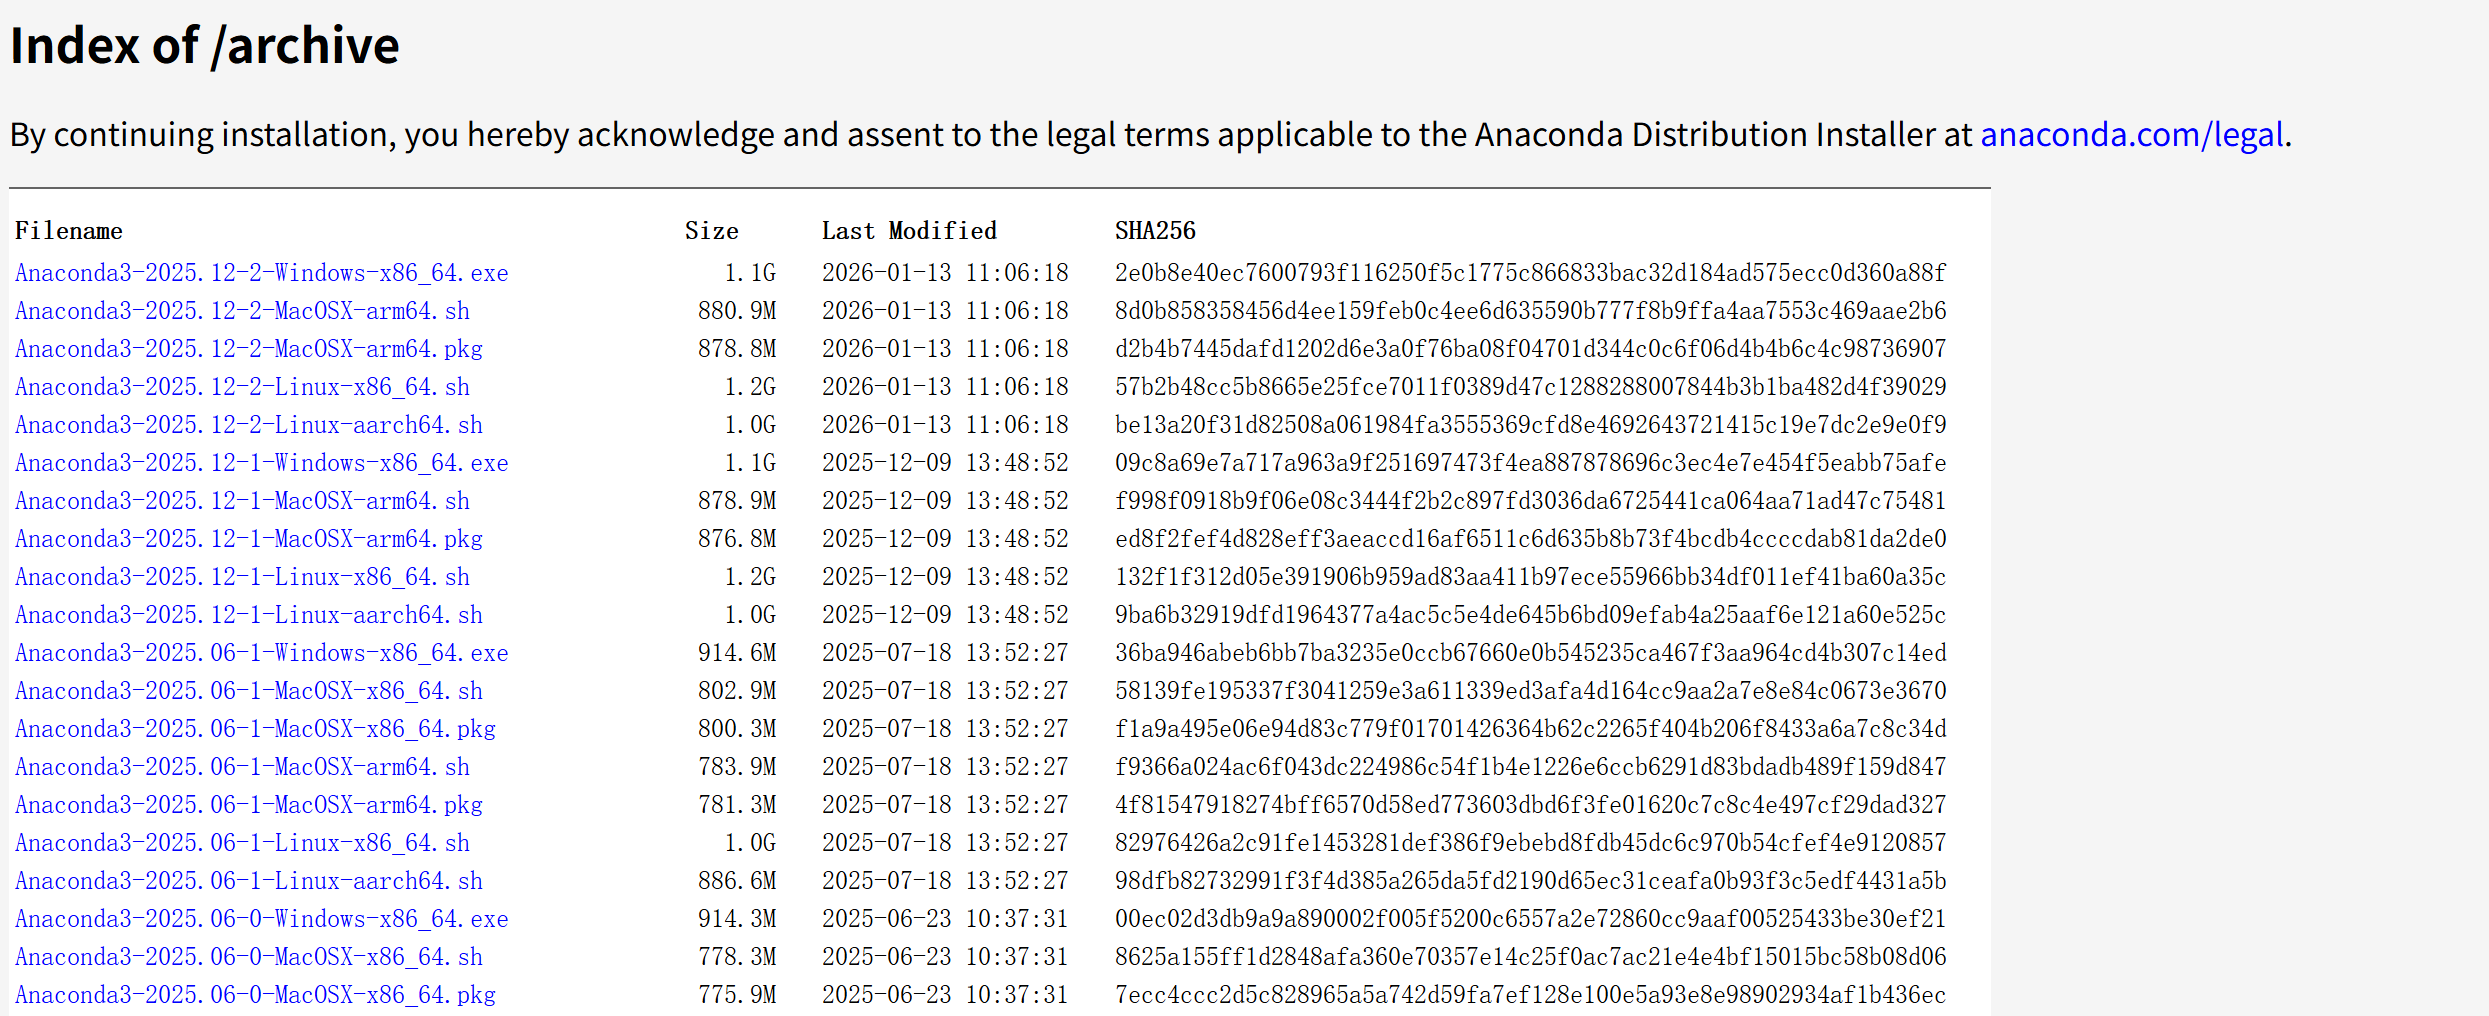Click the "SHA256" column header
Screen dimensions: 2489x1016
click(x=1155, y=231)
